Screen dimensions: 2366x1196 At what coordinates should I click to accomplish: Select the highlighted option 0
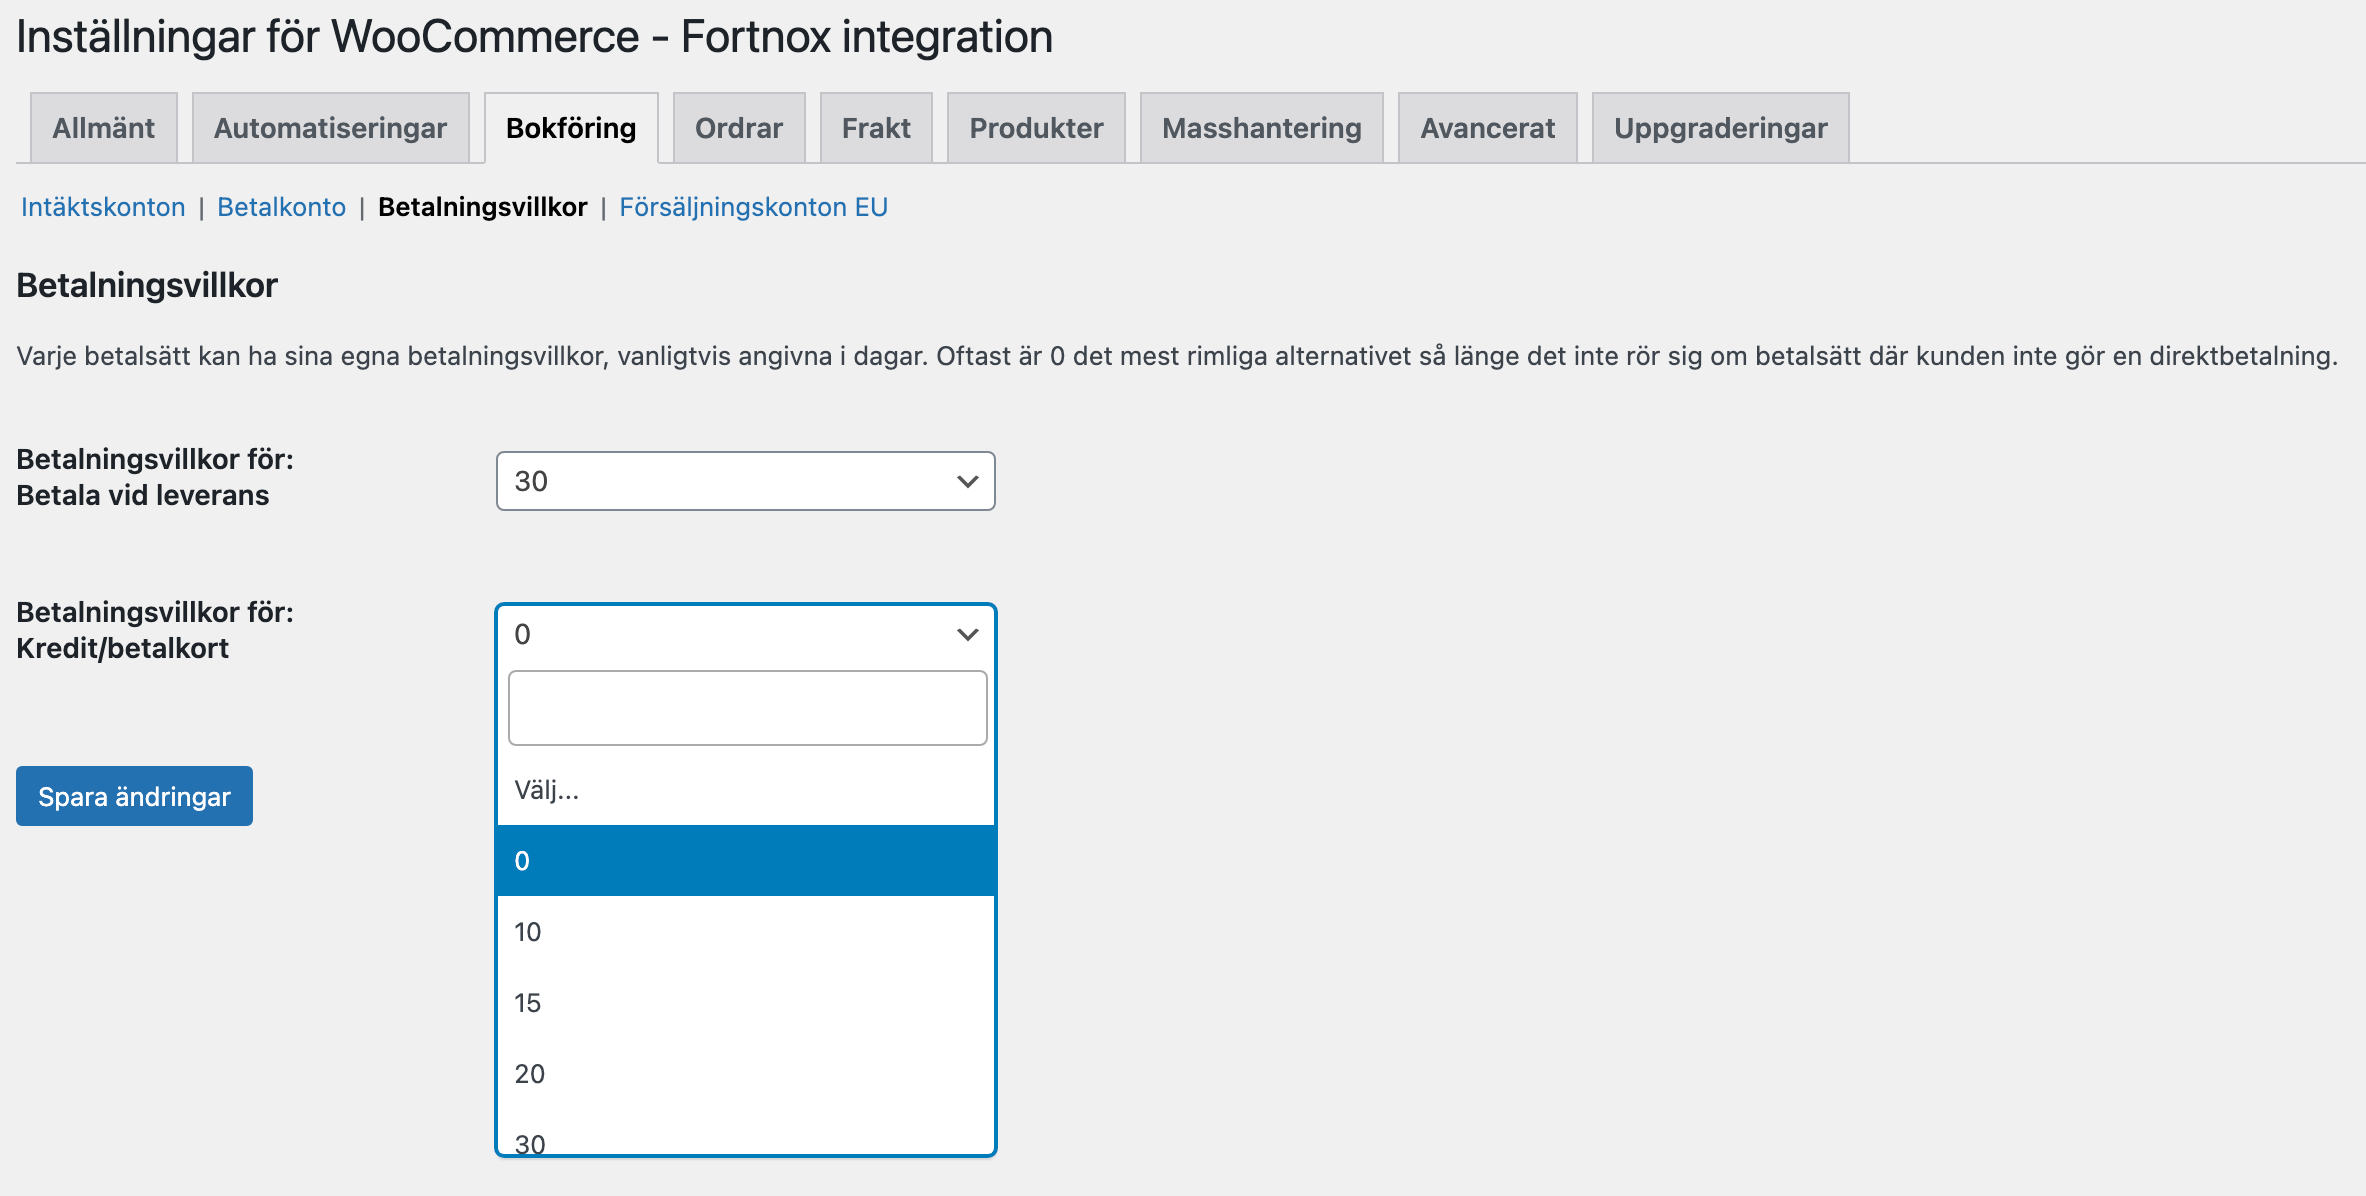point(745,860)
